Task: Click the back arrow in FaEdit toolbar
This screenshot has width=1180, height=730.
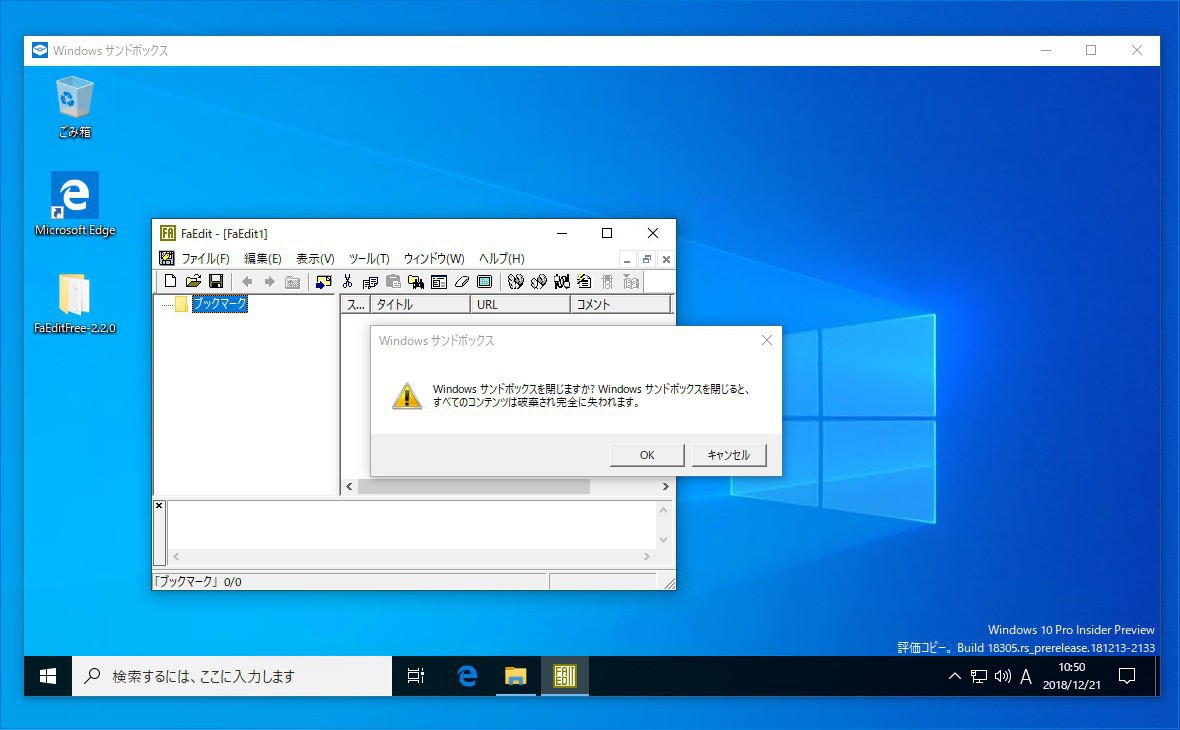Action: [x=247, y=281]
